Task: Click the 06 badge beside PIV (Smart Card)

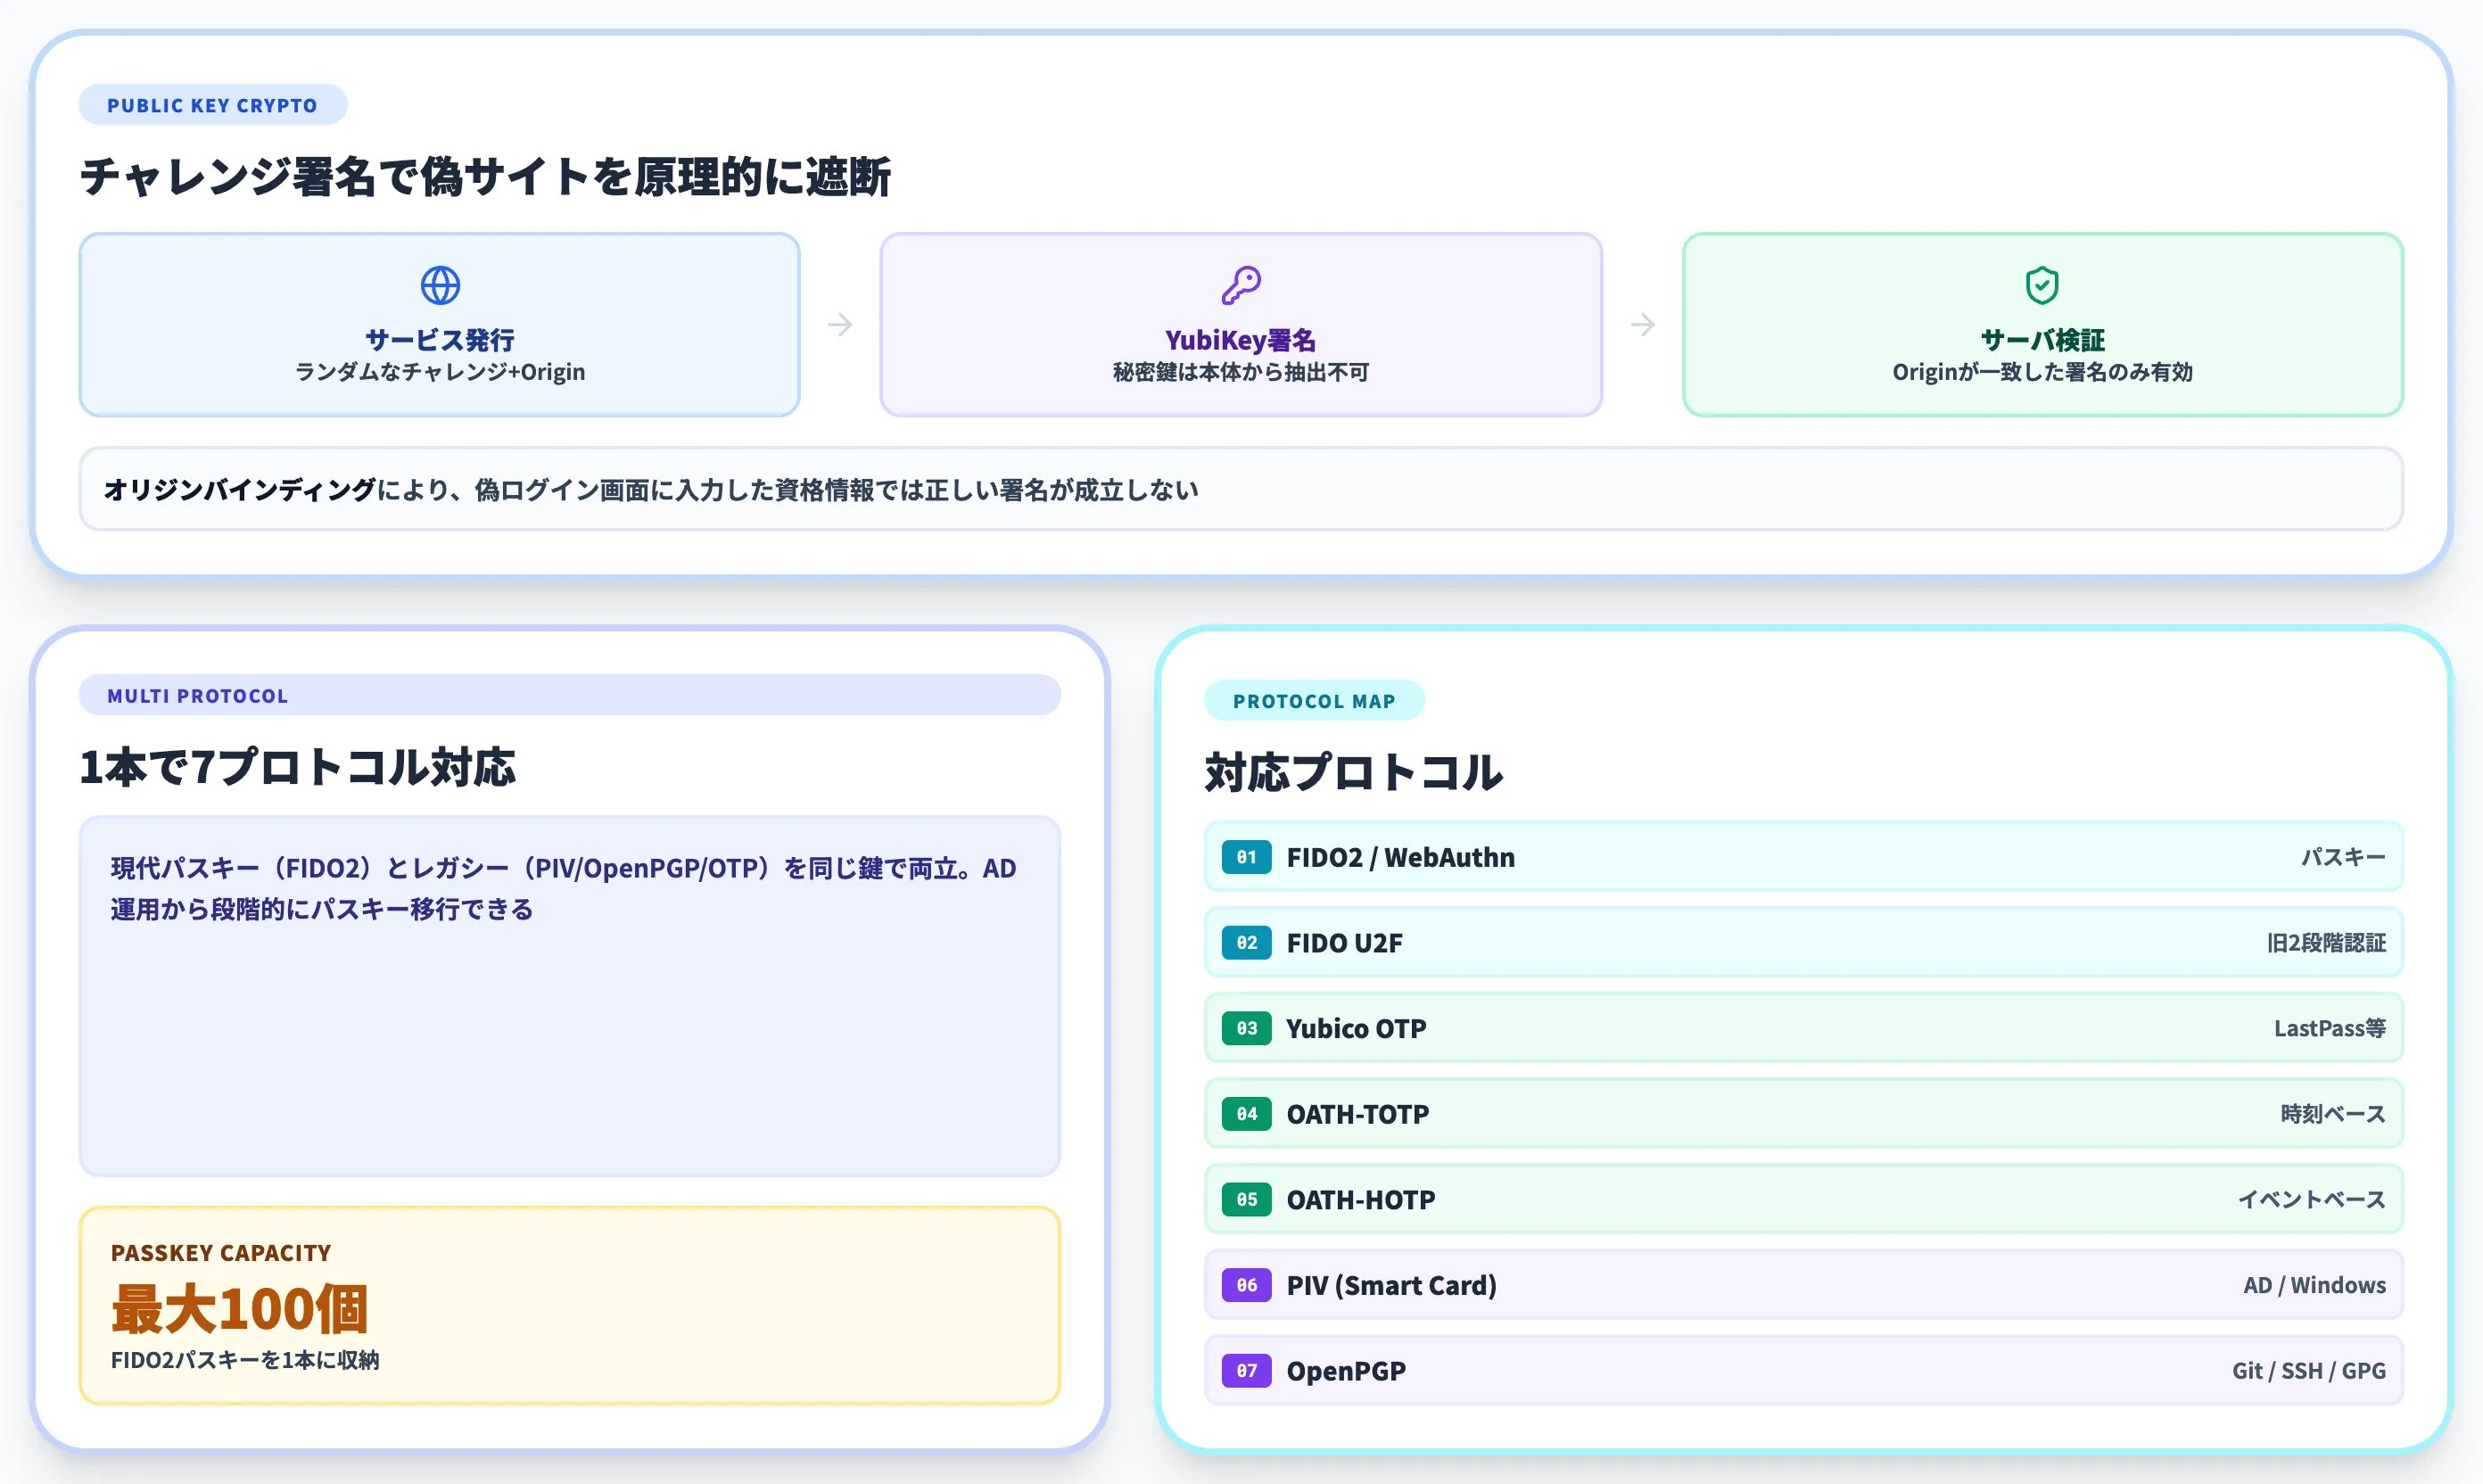Action: click(1246, 1285)
